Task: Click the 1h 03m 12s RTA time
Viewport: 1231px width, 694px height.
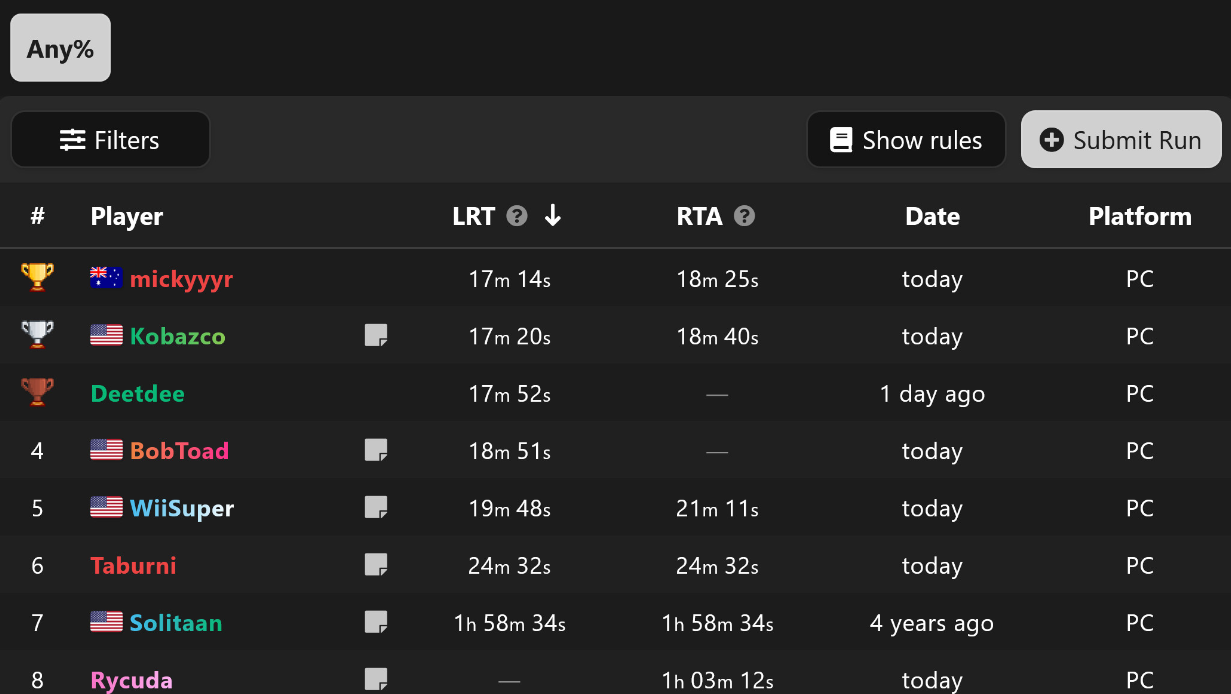Action: [x=717, y=680]
